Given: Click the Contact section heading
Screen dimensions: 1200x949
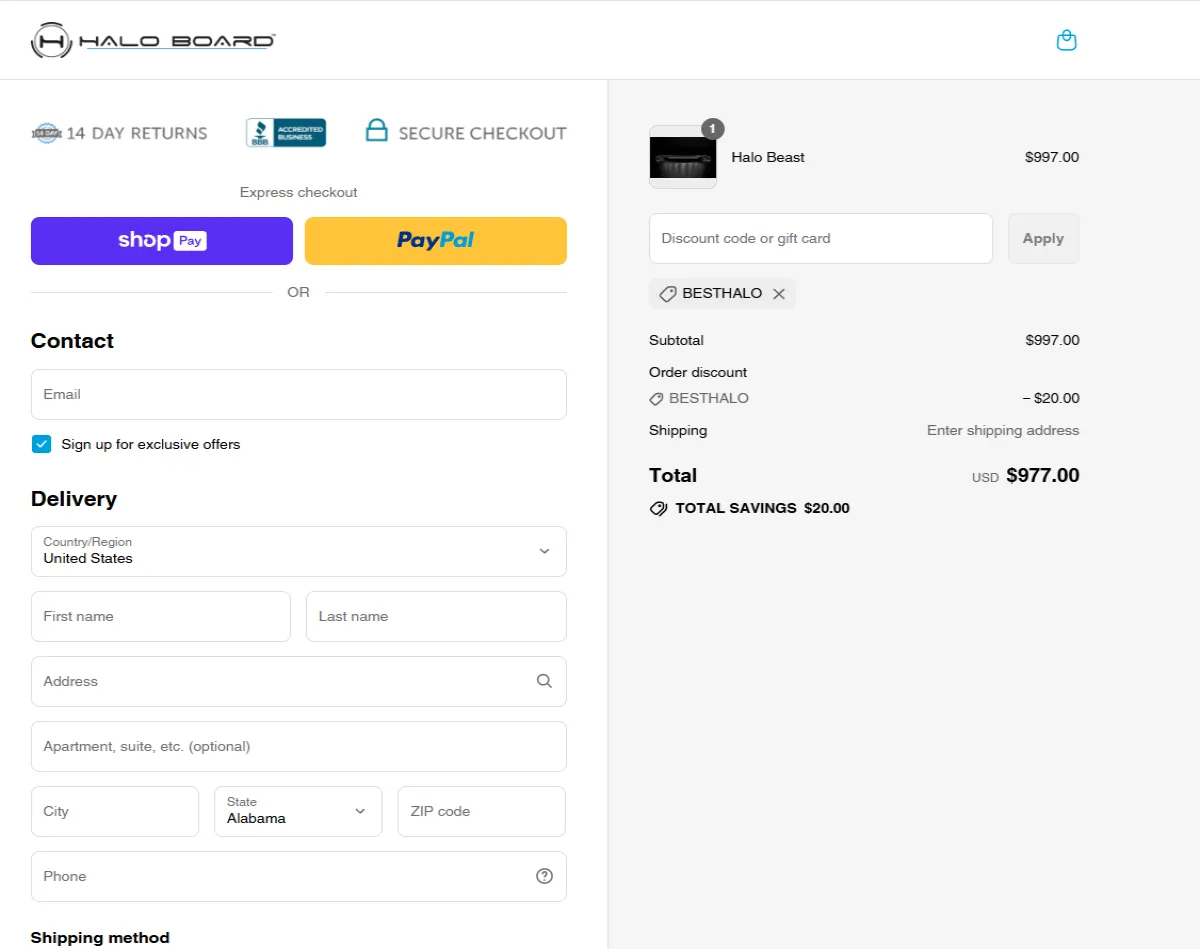Looking at the screenshot, I should pos(72,341).
